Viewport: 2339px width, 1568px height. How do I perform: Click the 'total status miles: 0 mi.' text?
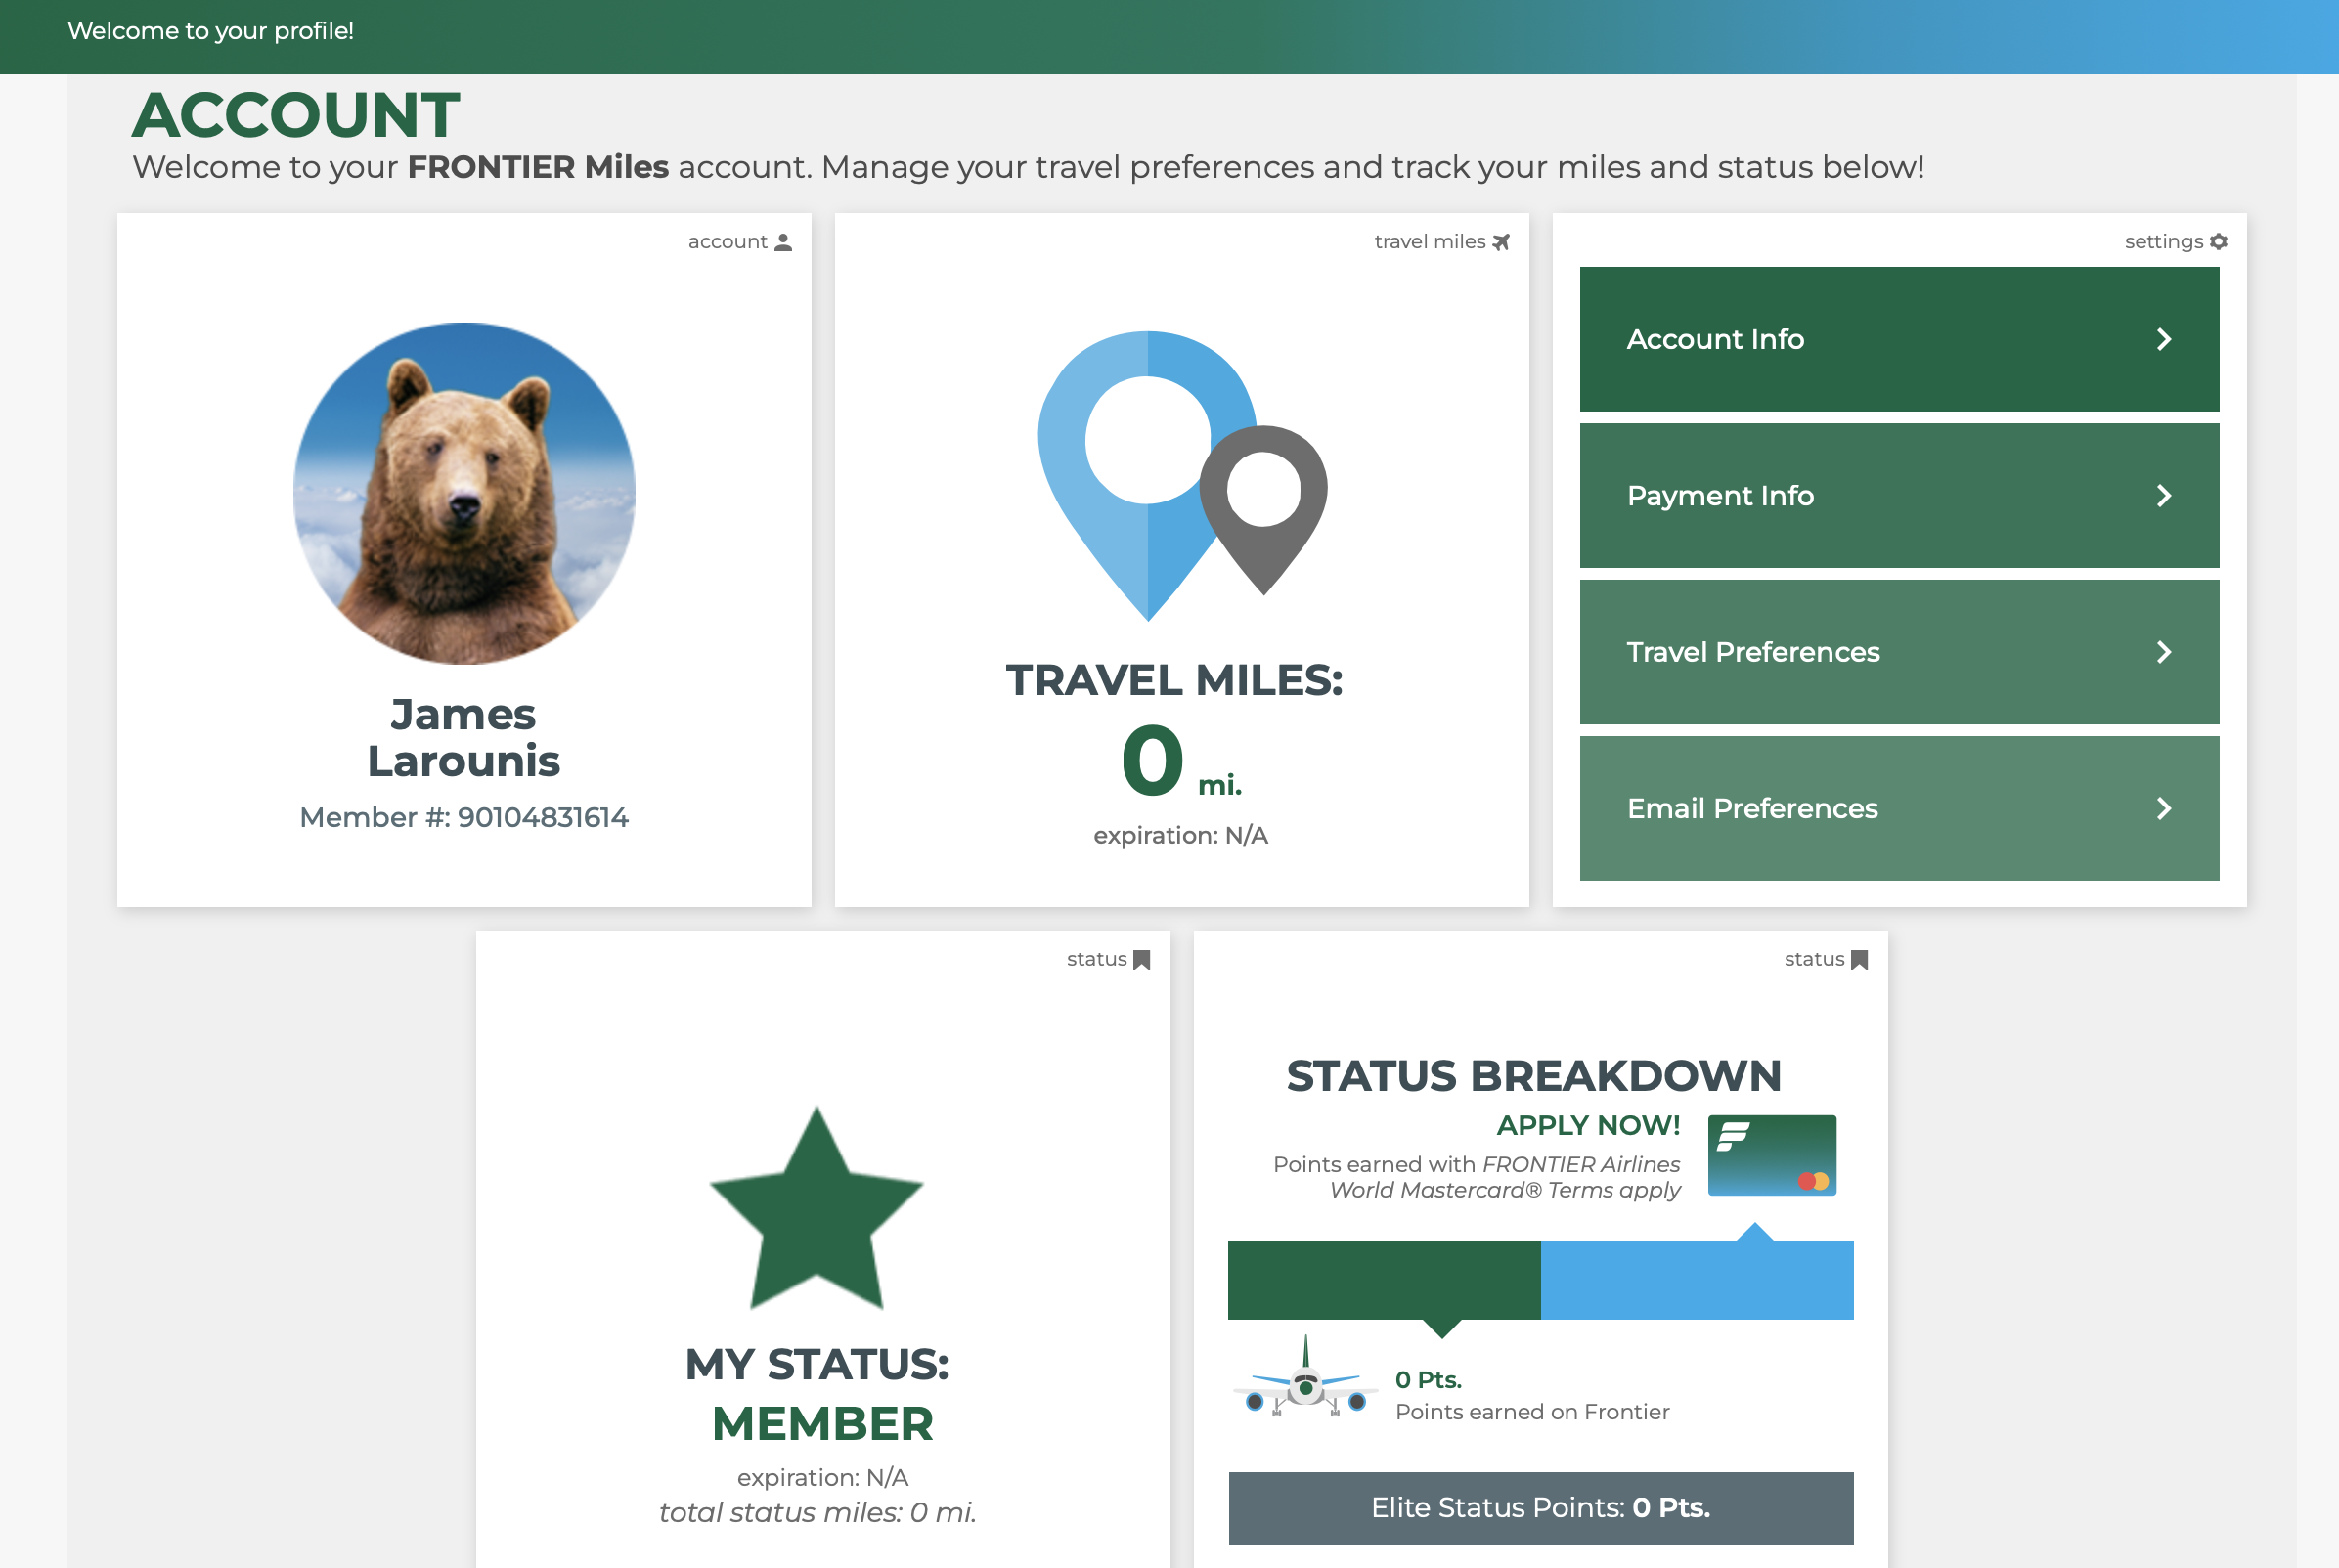pyautogui.click(x=817, y=1512)
